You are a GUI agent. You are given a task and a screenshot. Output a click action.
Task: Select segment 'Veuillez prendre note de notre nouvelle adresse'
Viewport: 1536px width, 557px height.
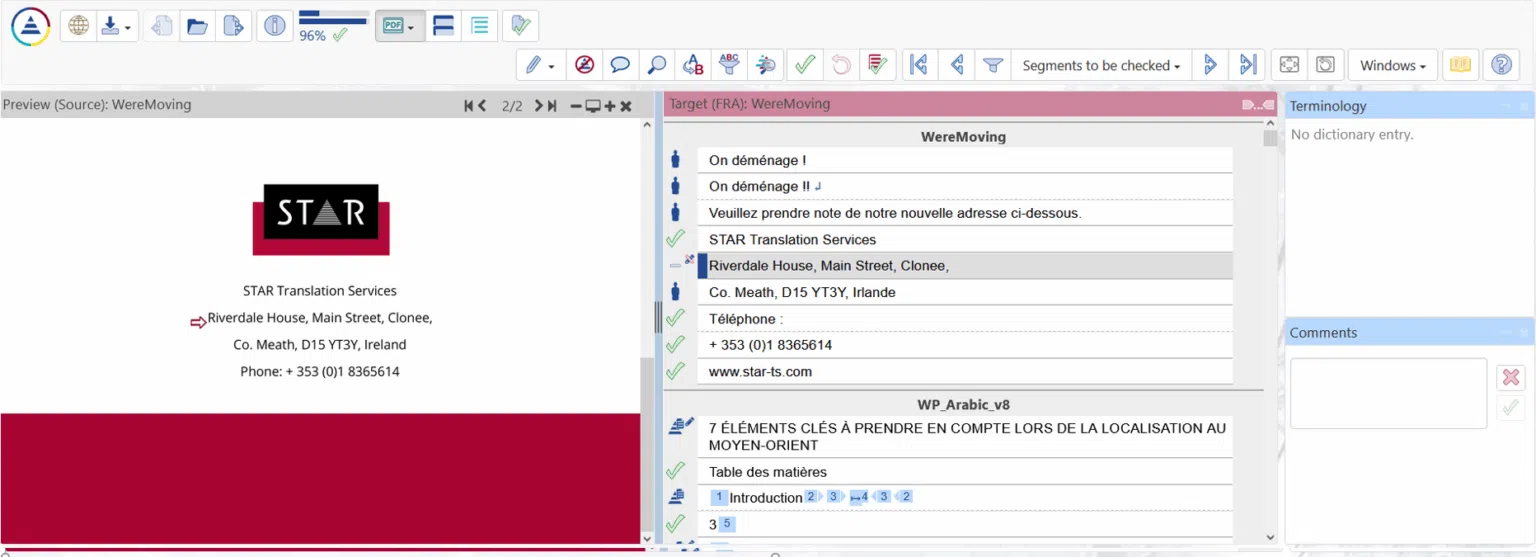click(x=966, y=213)
